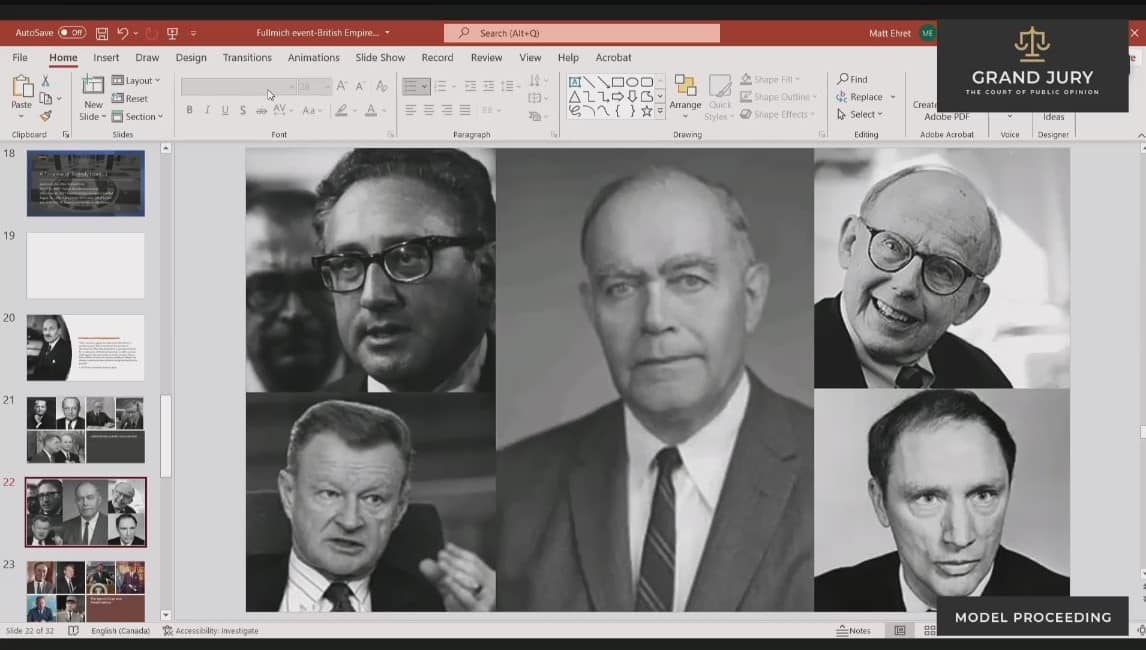Click the font color letter A
This screenshot has height=650, width=1146.
click(371, 110)
